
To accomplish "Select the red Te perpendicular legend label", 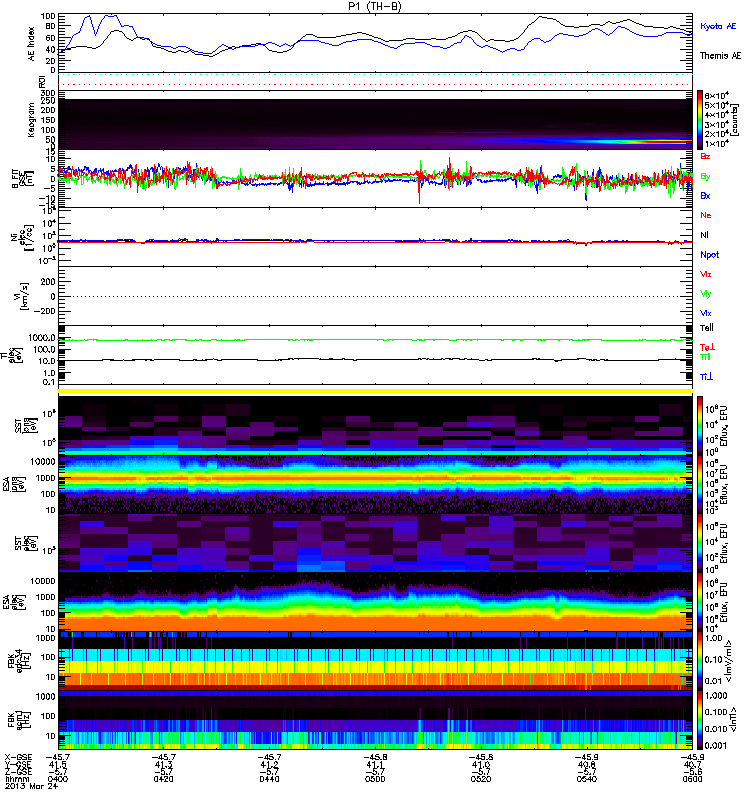I will coord(707,347).
